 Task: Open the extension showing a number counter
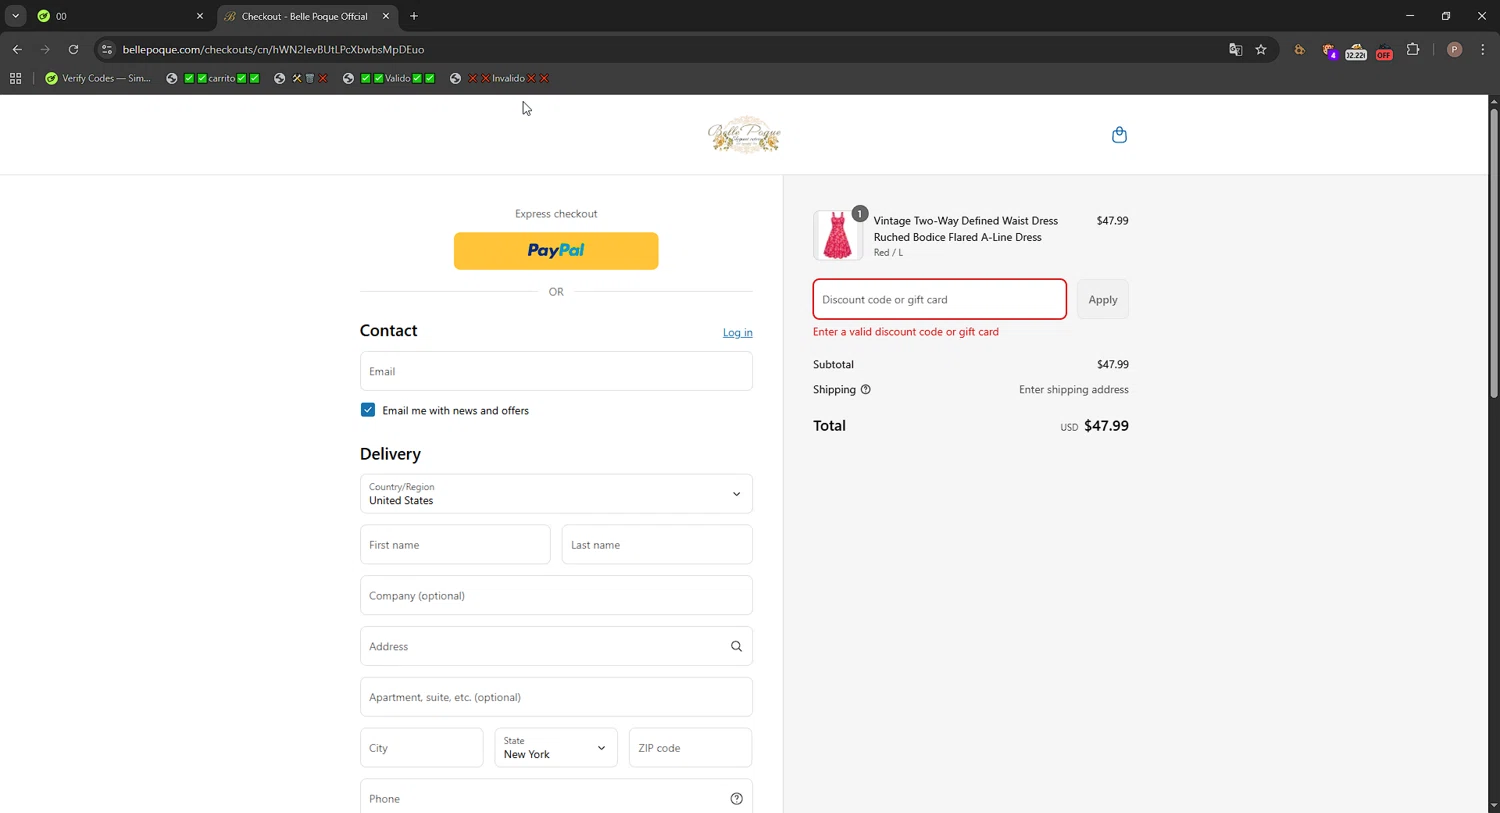[1356, 51]
